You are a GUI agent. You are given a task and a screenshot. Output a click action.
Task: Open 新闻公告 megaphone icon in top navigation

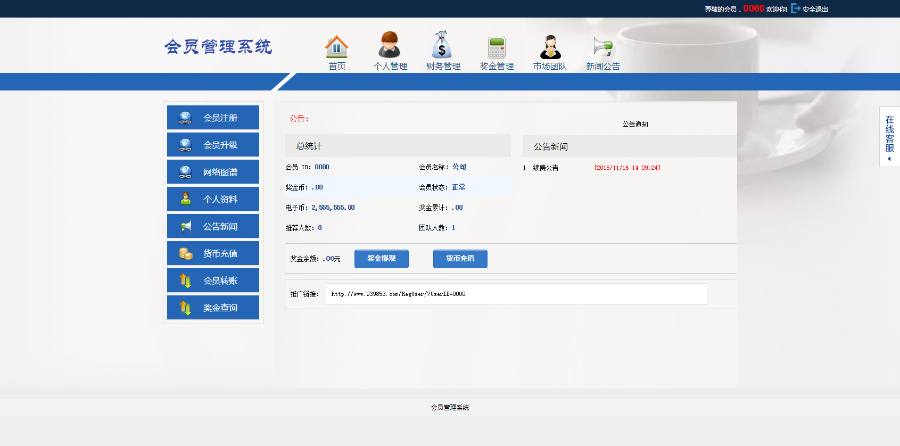click(603, 46)
